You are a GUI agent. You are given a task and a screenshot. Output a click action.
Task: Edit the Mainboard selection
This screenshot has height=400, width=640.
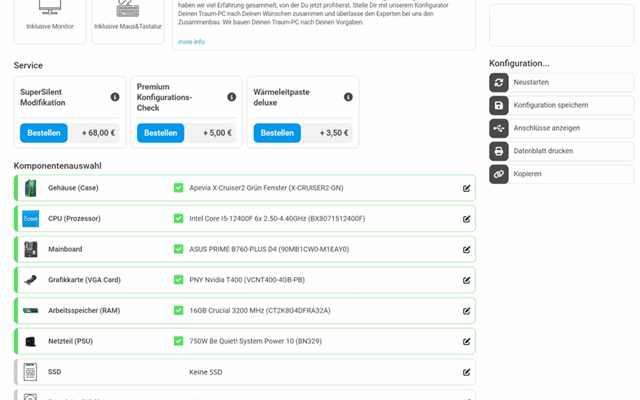click(466, 249)
